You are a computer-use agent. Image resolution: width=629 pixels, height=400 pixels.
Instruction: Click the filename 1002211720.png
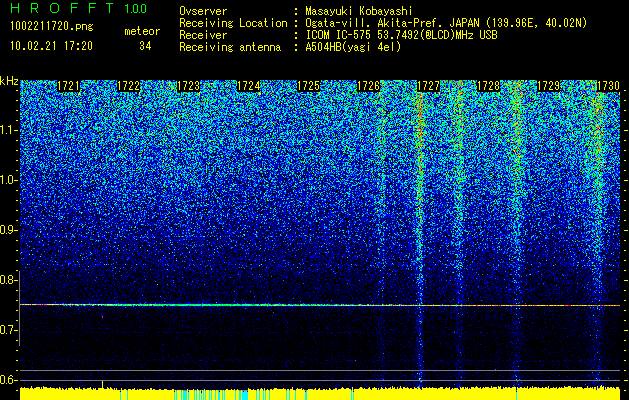pos(52,27)
